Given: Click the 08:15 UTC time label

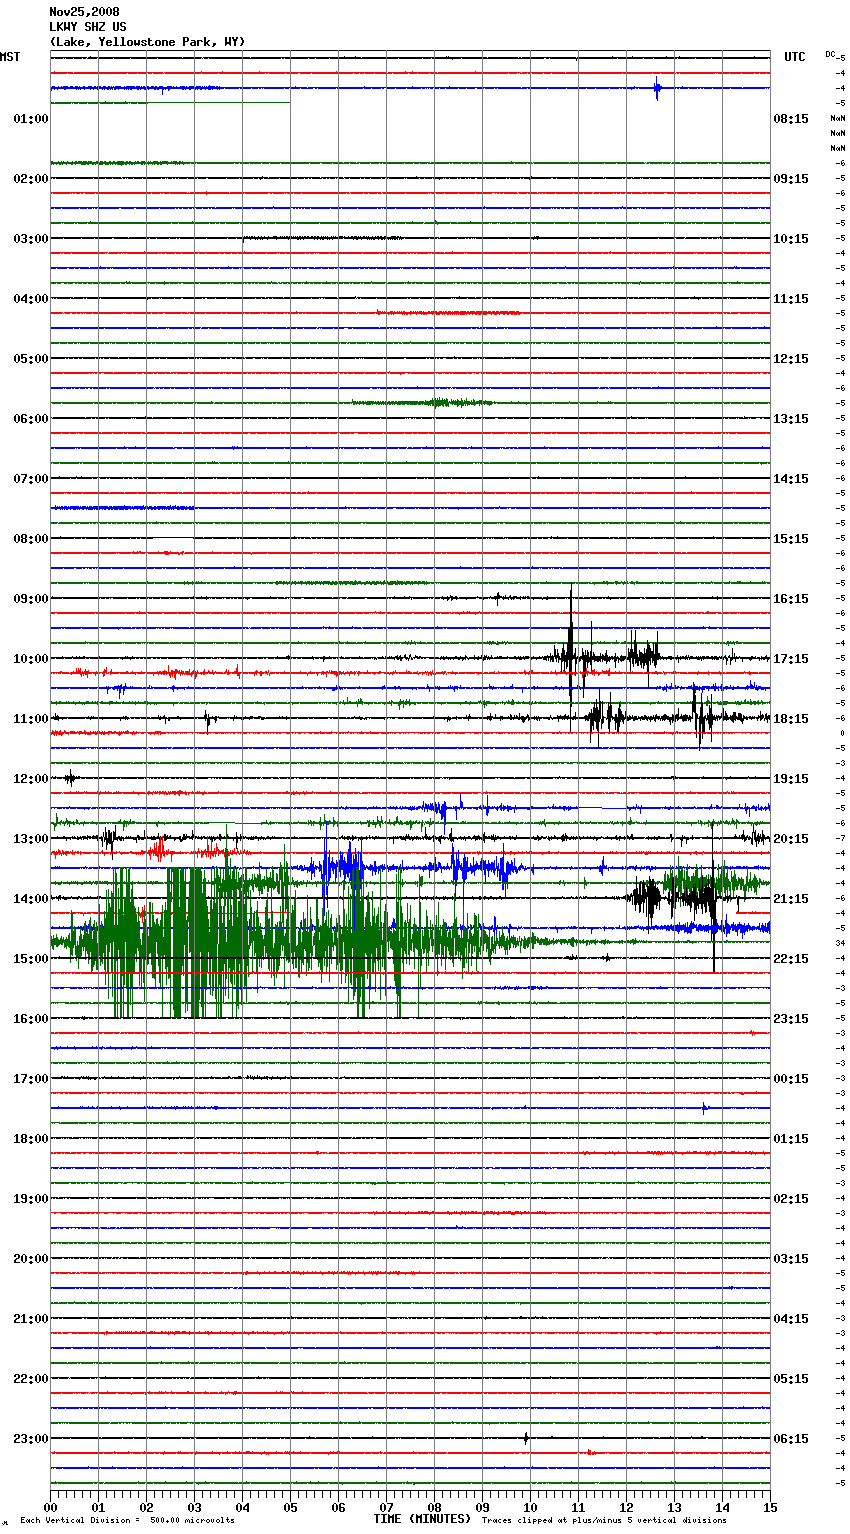Looking at the screenshot, I should pos(791,119).
